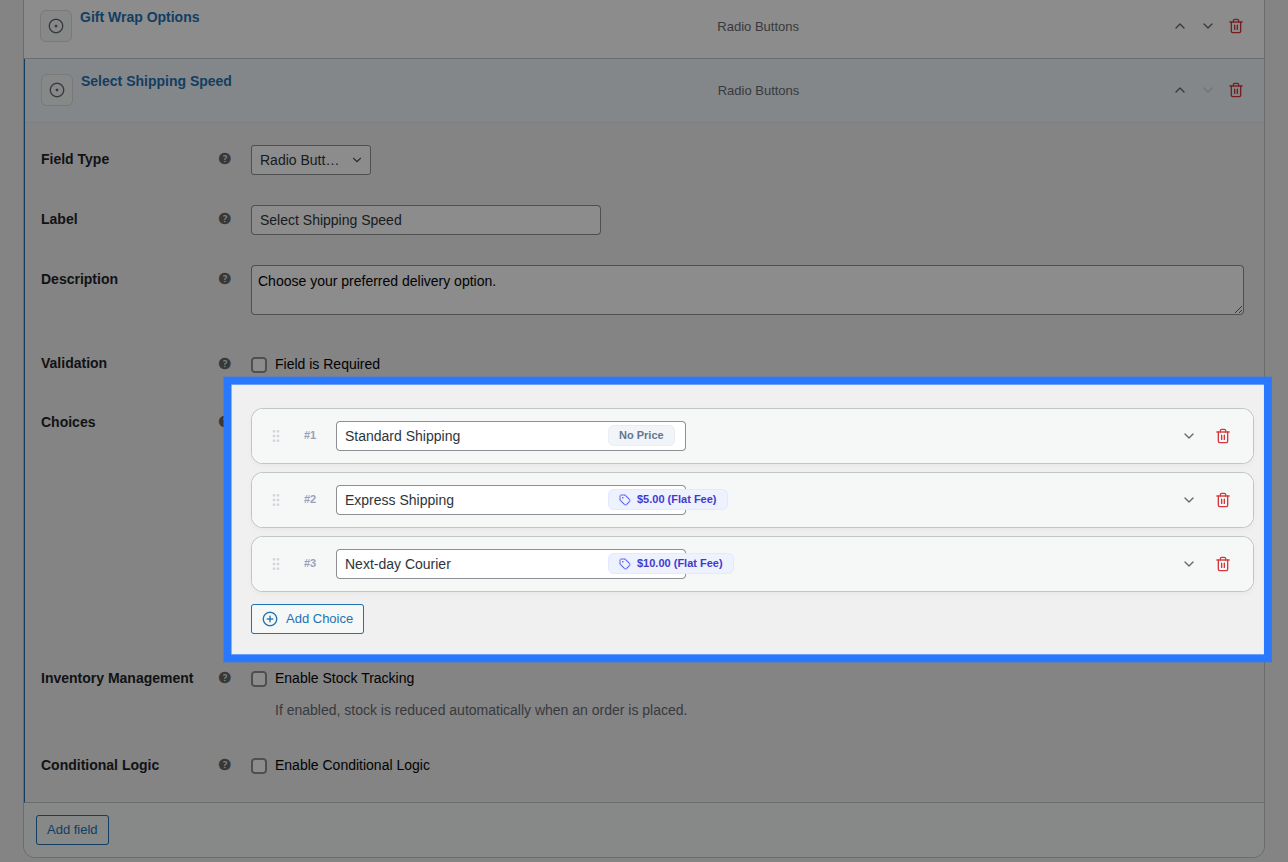The width and height of the screenshot is (1288, 862).
Task: Click the $5.00 (Flat Fee) price tag
Action: click(668, 499)
